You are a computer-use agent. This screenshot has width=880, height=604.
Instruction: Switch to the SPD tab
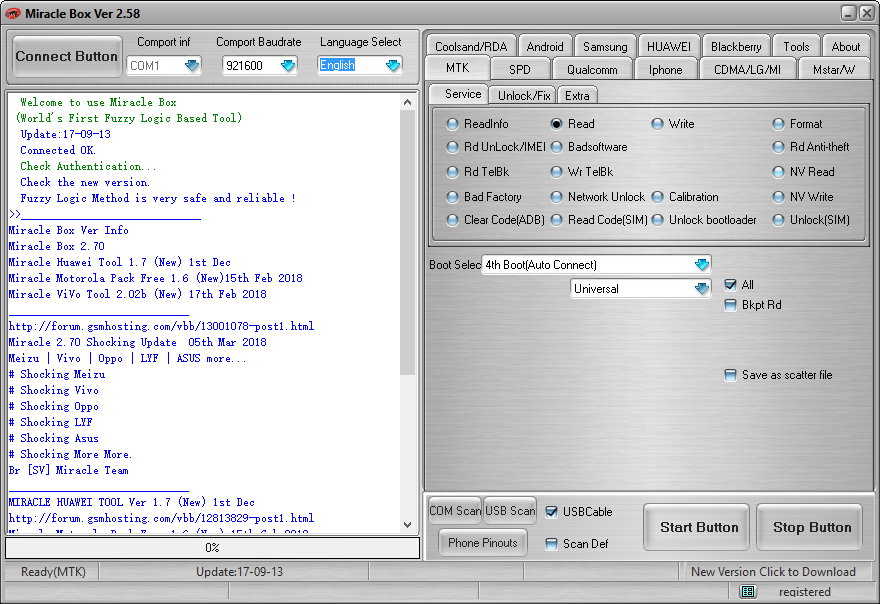point(520,69)
